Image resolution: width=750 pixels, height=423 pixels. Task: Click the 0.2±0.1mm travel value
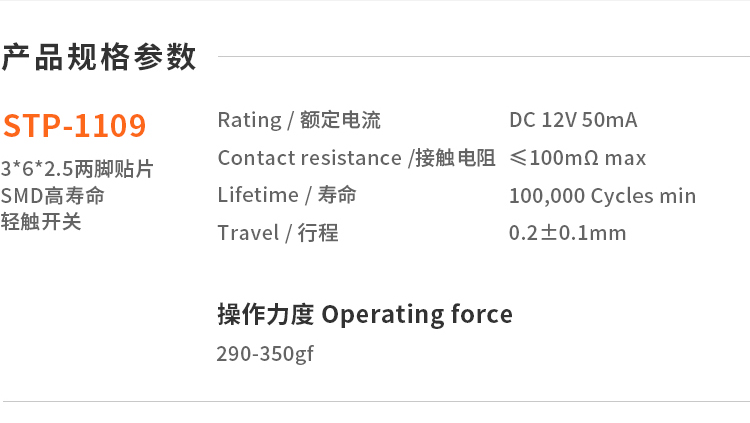click(x=567, y=233)
